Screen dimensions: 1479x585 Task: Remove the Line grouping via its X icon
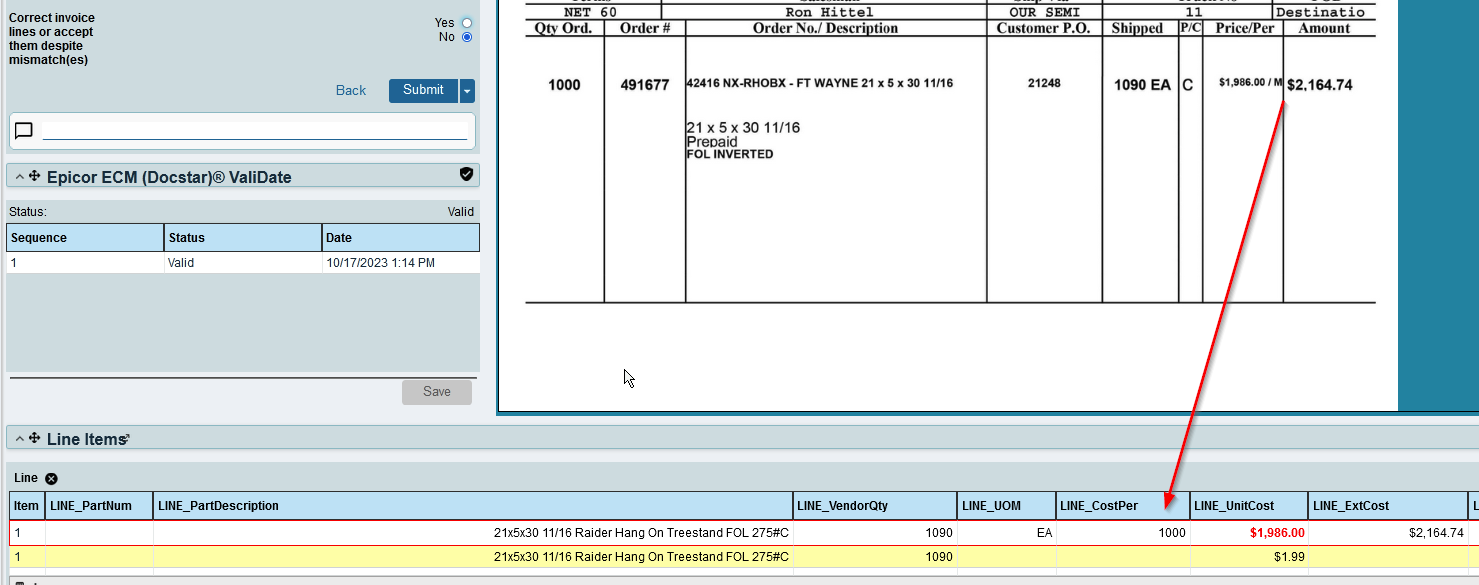pos(50,478)
